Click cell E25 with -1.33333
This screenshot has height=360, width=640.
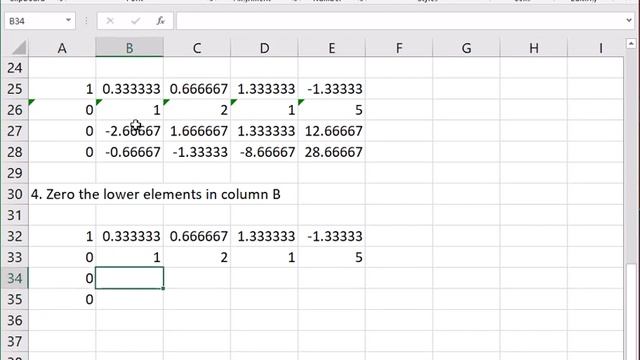(x=331, y=89)
